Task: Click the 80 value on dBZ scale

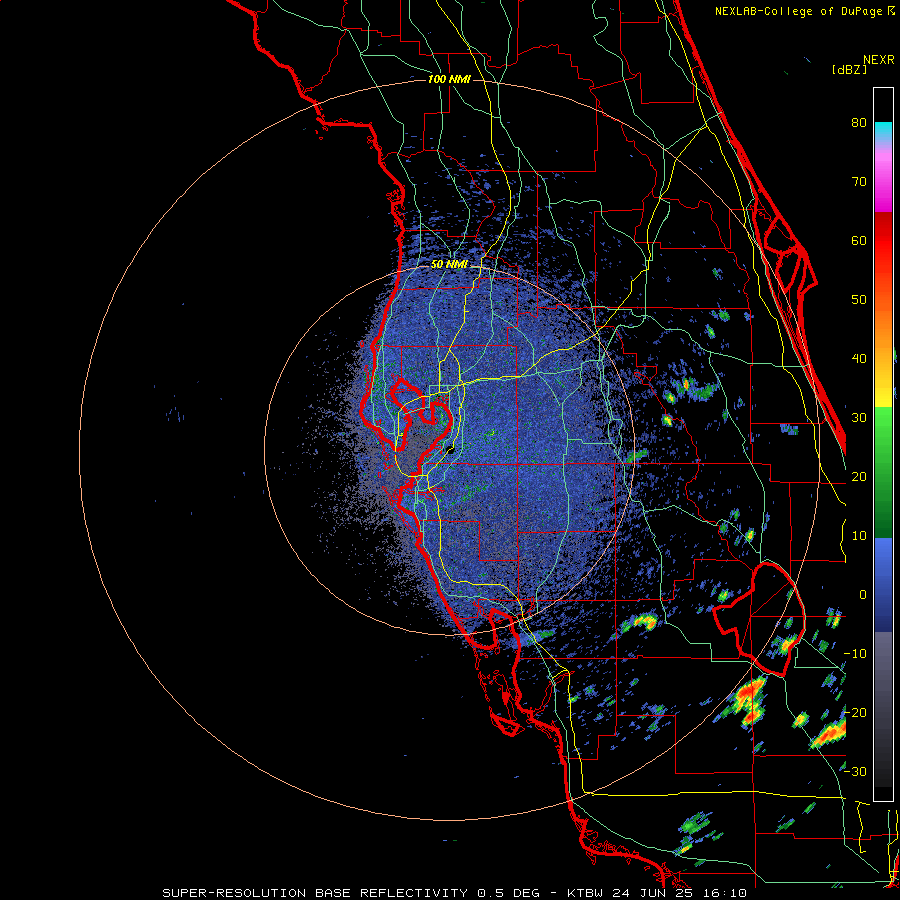Action: click(859, 123)
